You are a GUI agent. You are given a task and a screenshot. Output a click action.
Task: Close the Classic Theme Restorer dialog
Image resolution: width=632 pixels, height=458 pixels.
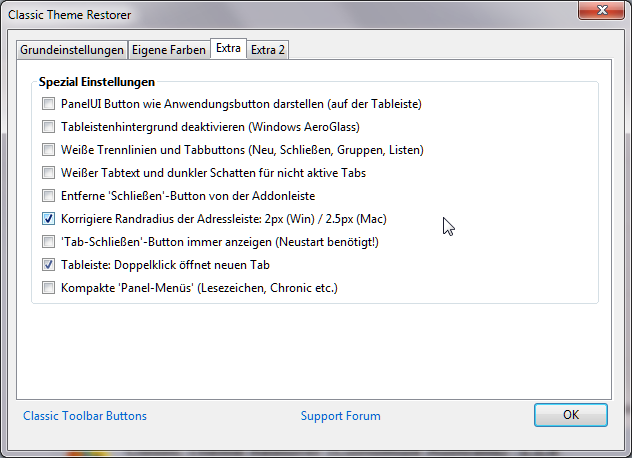[x=599, y=9]
